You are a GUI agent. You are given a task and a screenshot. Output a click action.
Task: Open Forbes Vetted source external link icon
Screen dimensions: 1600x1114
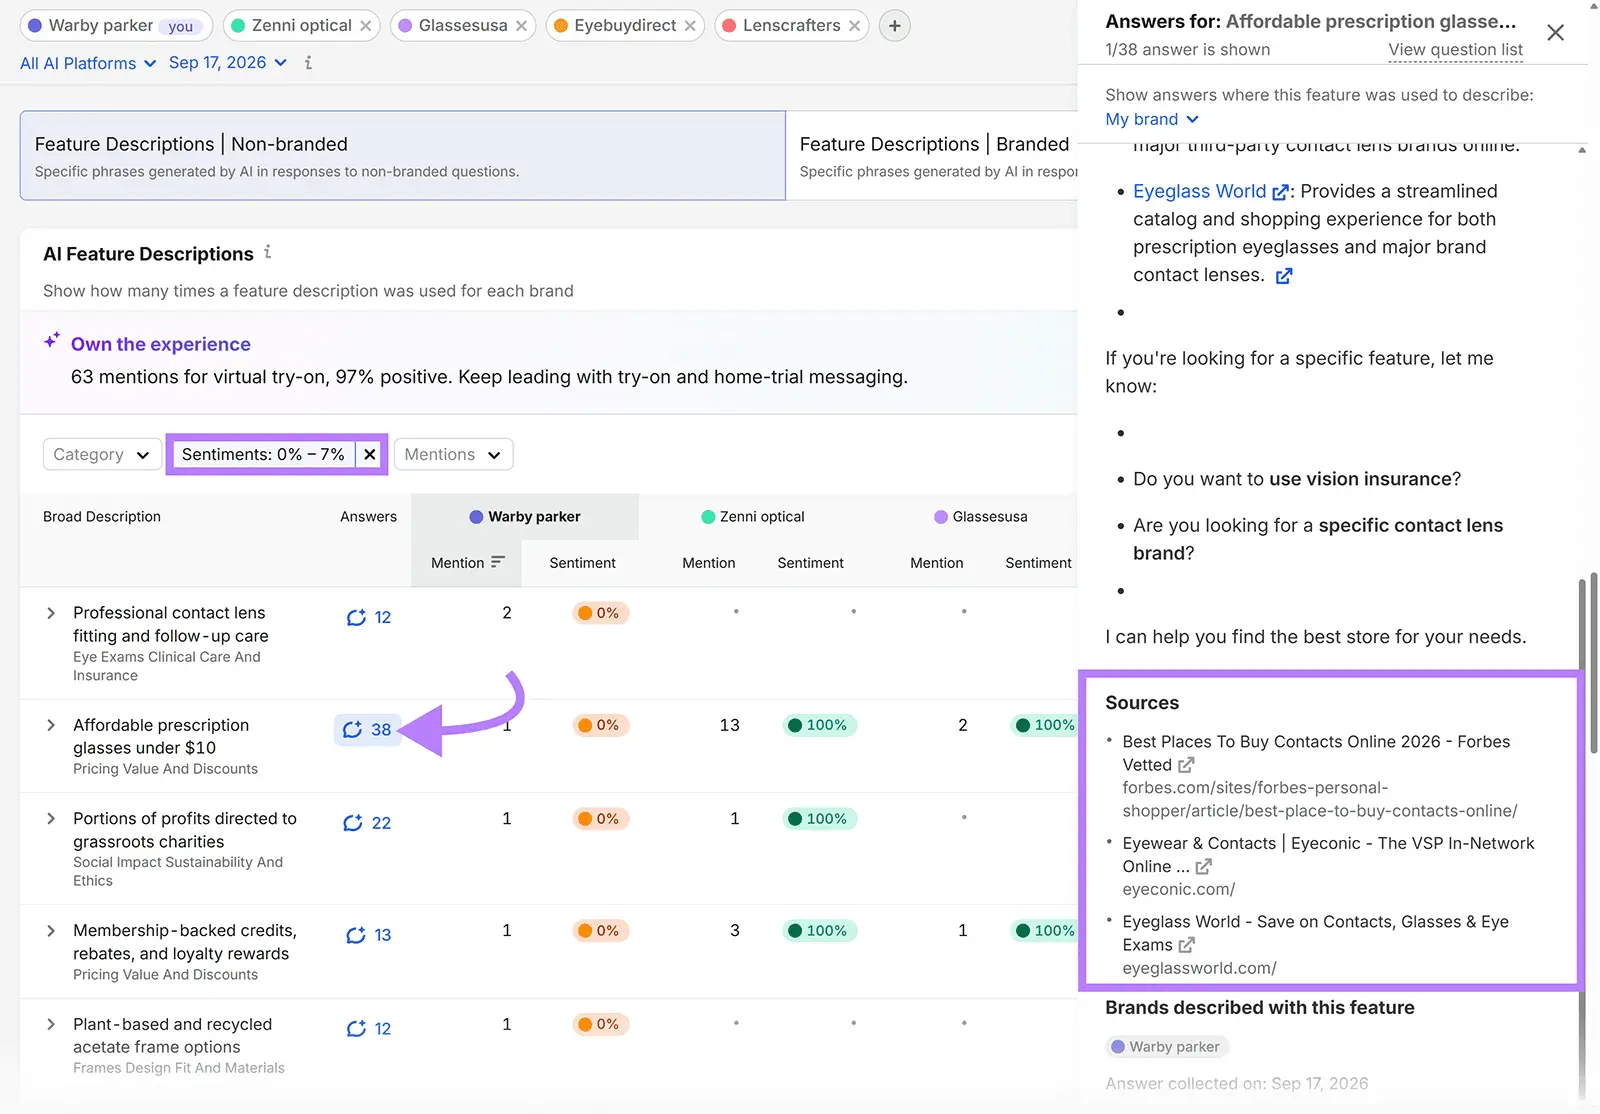[x=1186, y=765]
